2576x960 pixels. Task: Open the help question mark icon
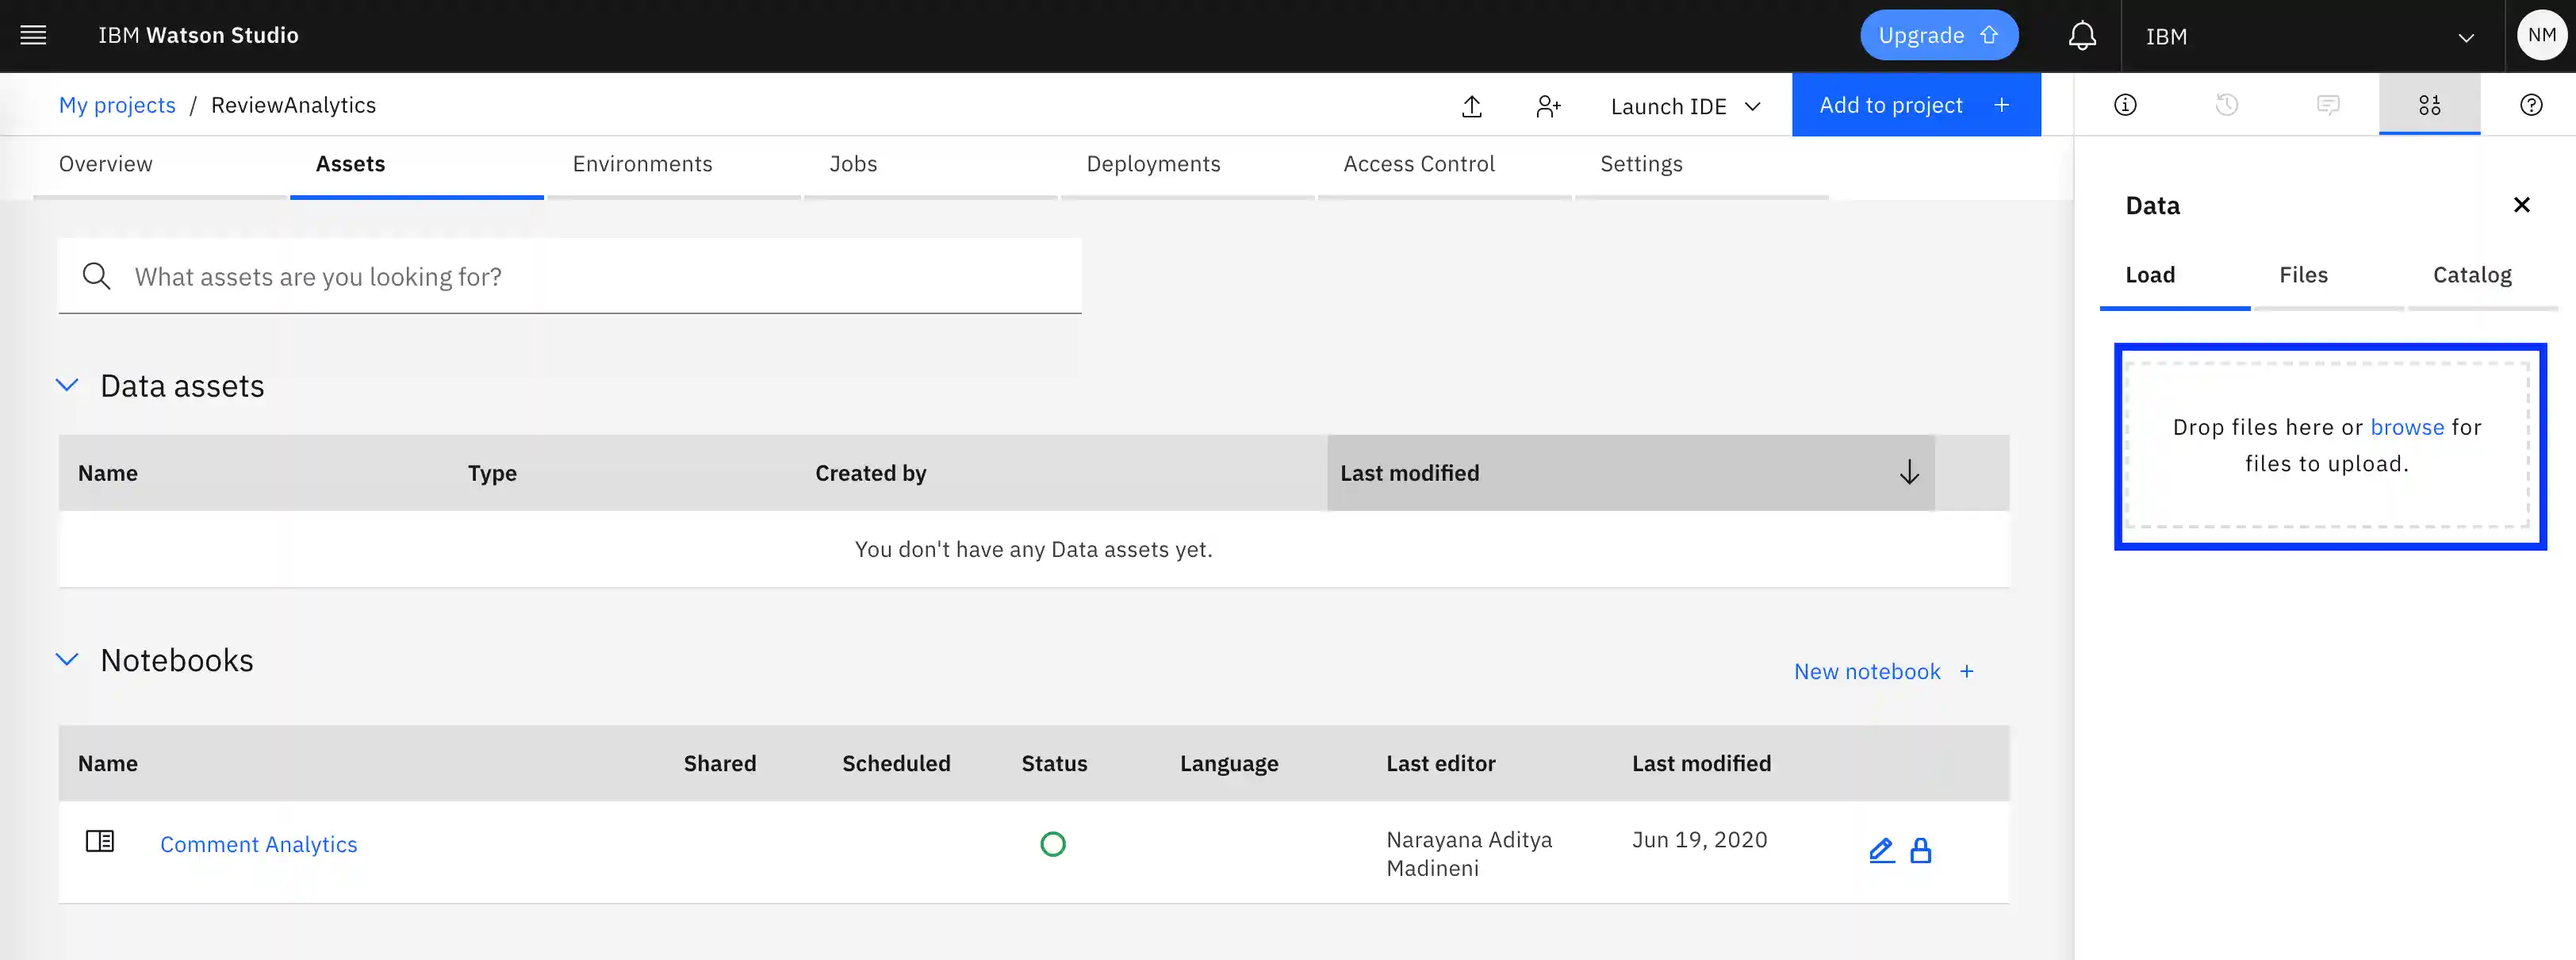coord(2530,105)
